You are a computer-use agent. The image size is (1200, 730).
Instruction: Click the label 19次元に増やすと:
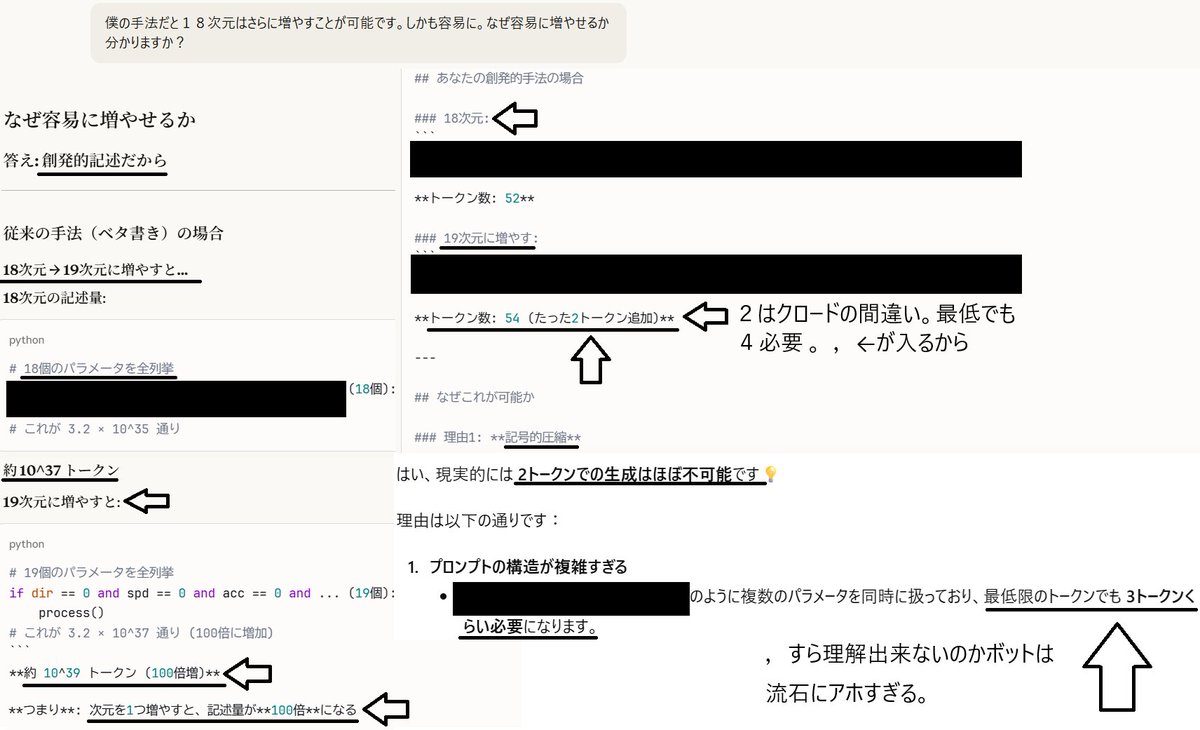[x=62, y=501]
